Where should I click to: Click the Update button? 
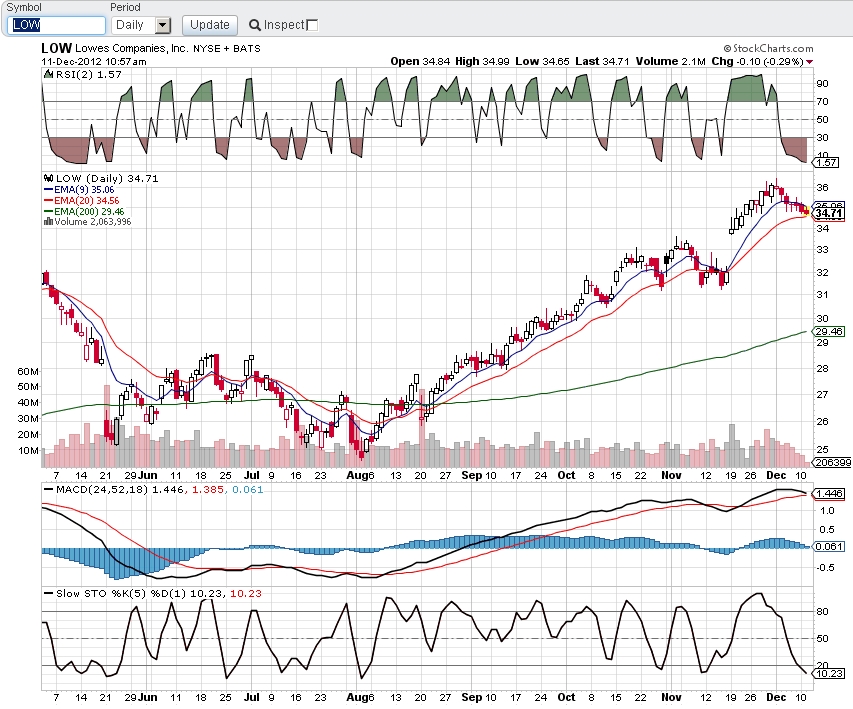coord(210,25)
